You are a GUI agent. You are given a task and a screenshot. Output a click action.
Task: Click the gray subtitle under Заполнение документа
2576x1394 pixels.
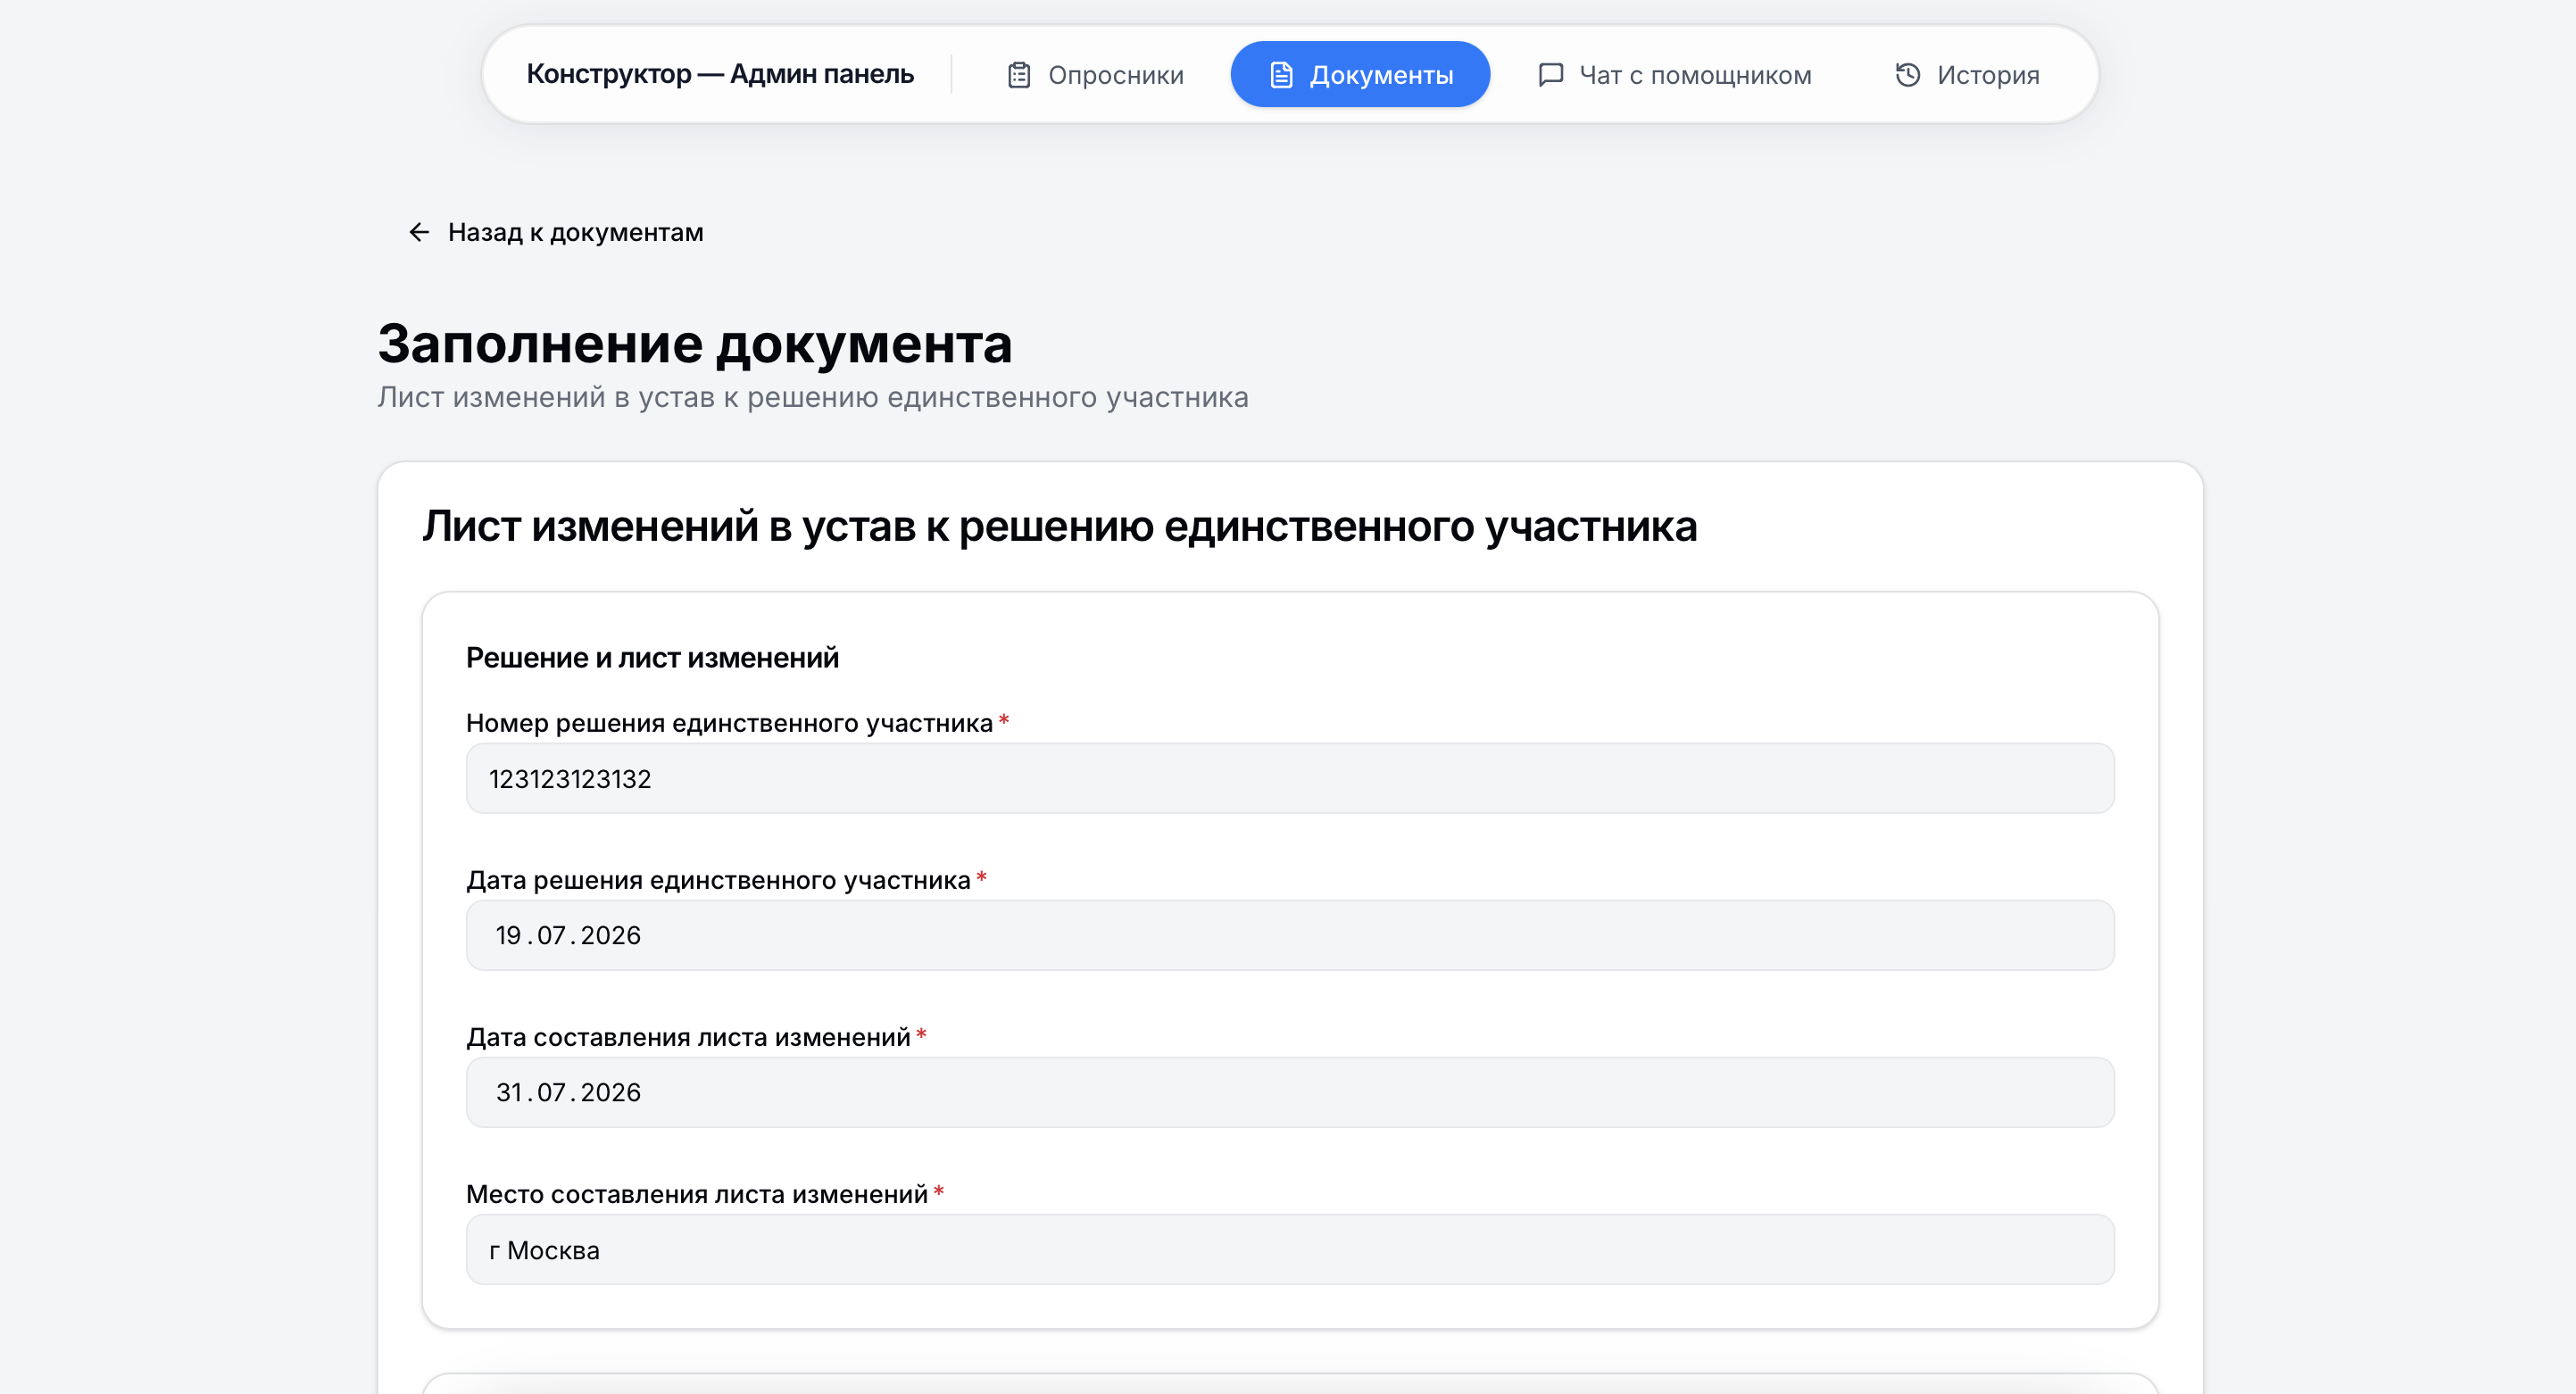point(813,397)
